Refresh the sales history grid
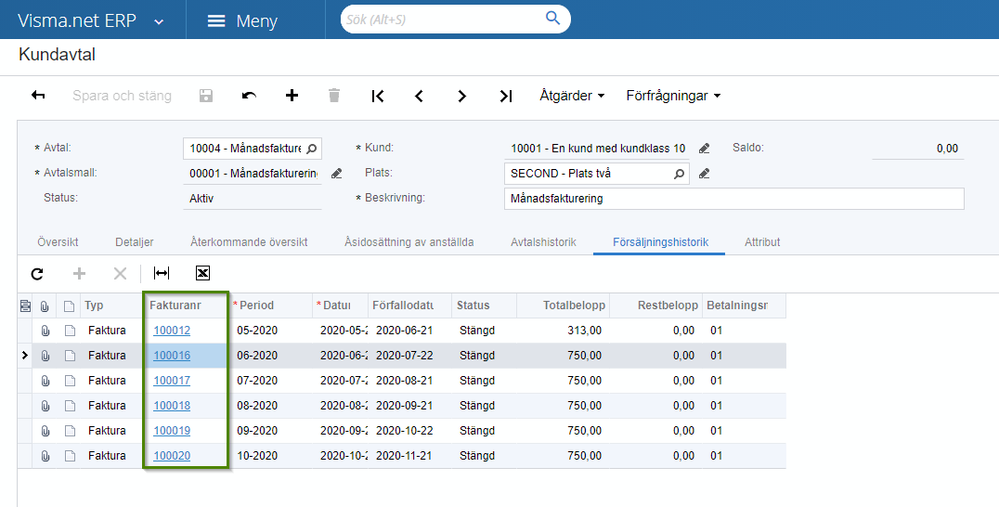Image resolution: width=999 pixels, height=507 pixels. pyautogui.click(x=37, y=274)
